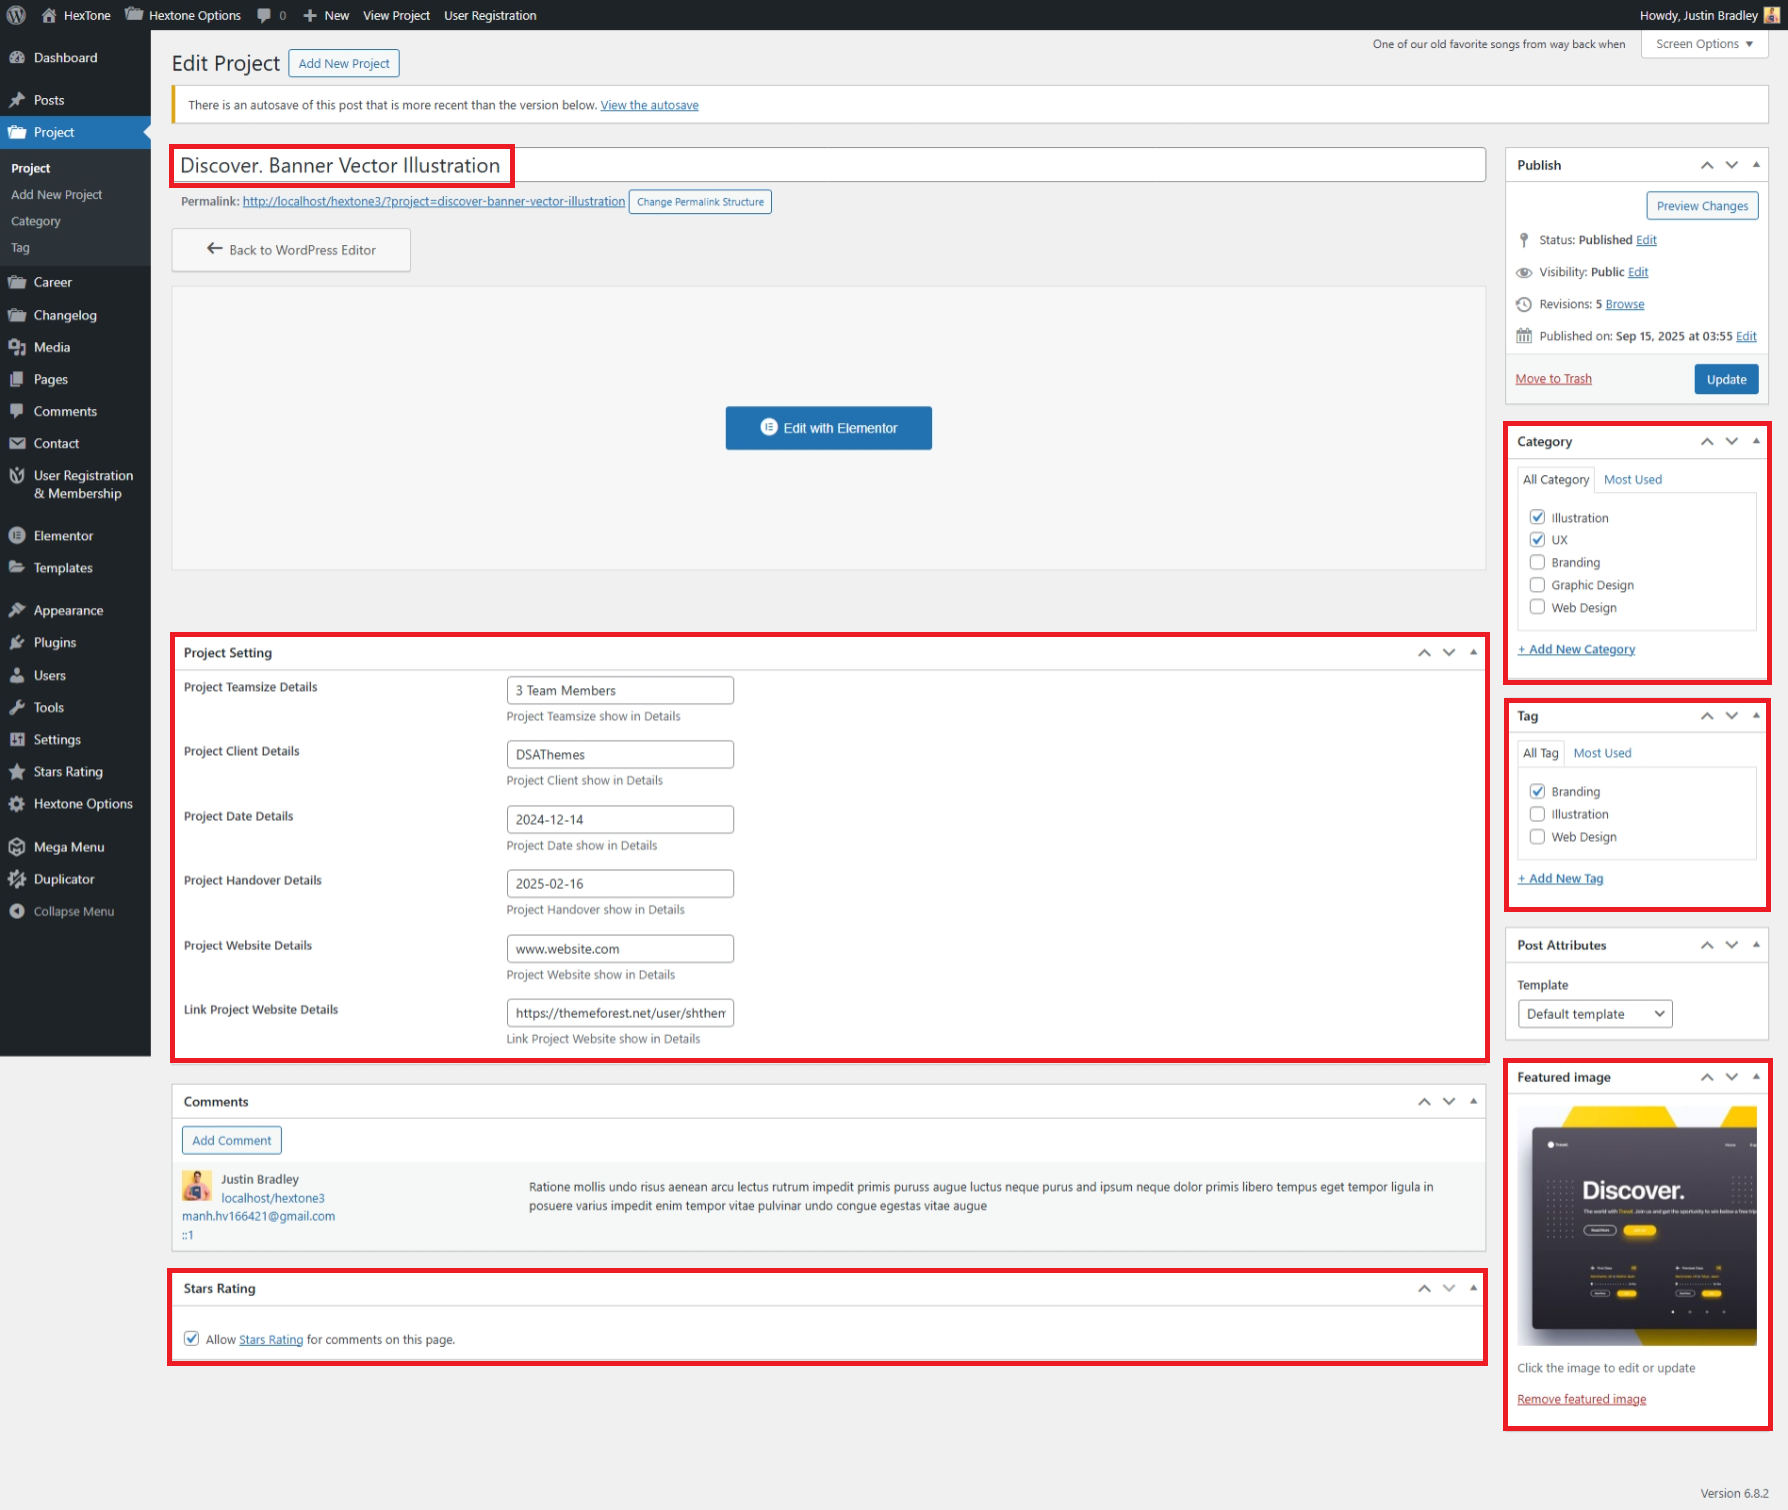Click the Stars Rating star icon in sidebar
Viewport: 1788px width, 1510px height.
click(x=17, y=772)
